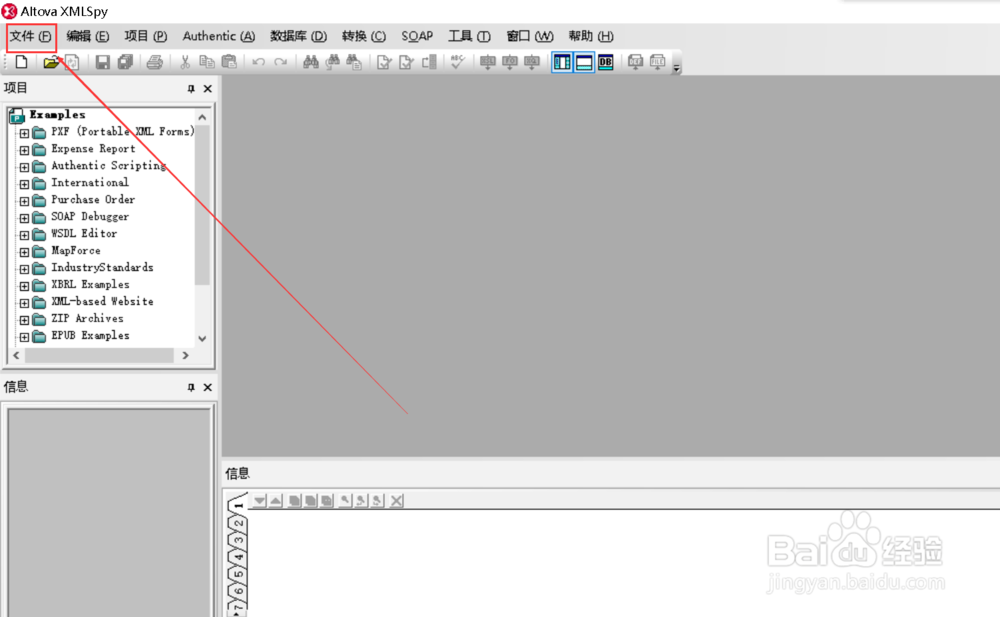Click the DTD/schema assign icon
1000x617 pixels.
pyautogui.click(x=635, y=62)
